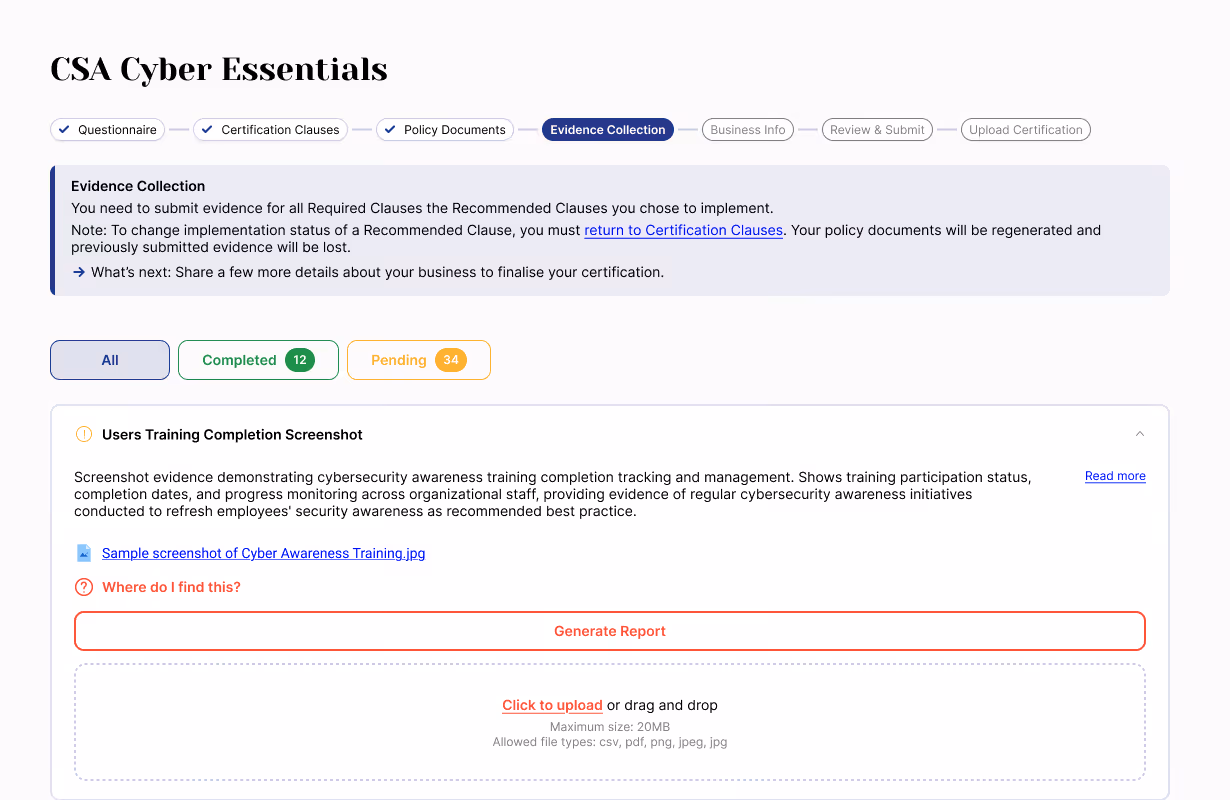Screen dimensions: 1230x800
Task: Expand the description via Read more
Action: [x=1115, y=476]
